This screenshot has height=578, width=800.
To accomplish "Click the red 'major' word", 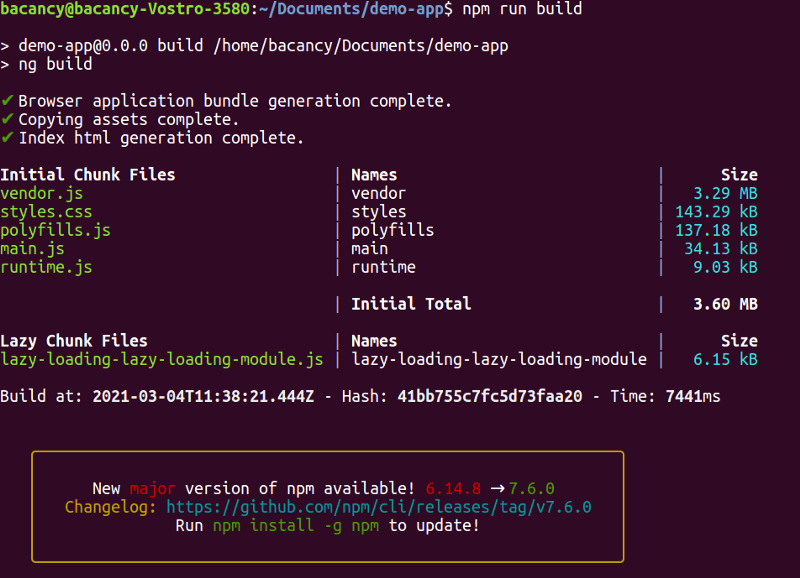I will pyautogui.click(x=152, y=489).
